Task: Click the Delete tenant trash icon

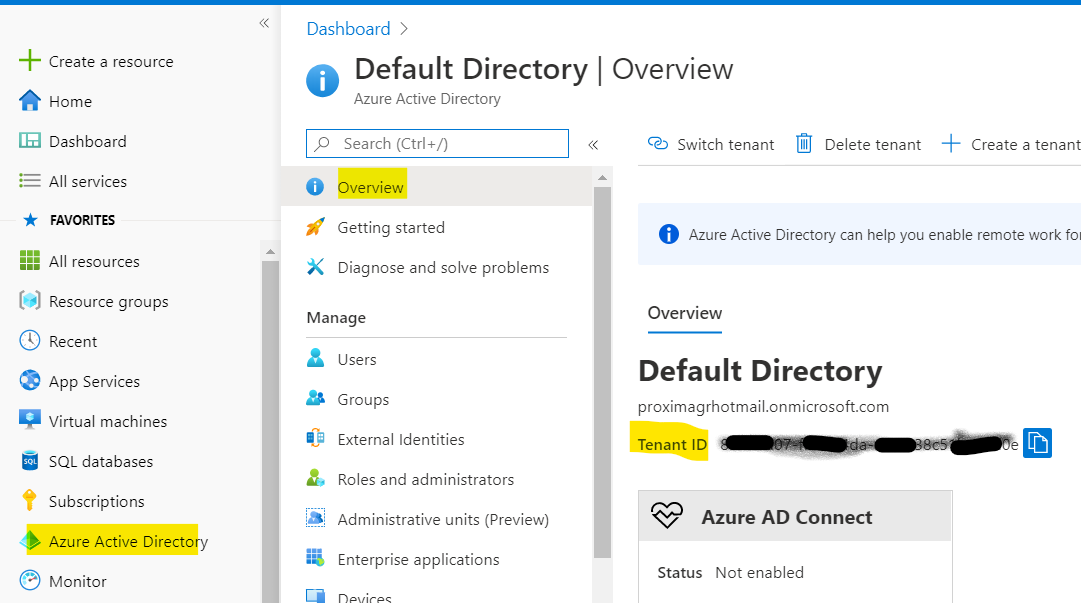Action: tap(804, 144)
